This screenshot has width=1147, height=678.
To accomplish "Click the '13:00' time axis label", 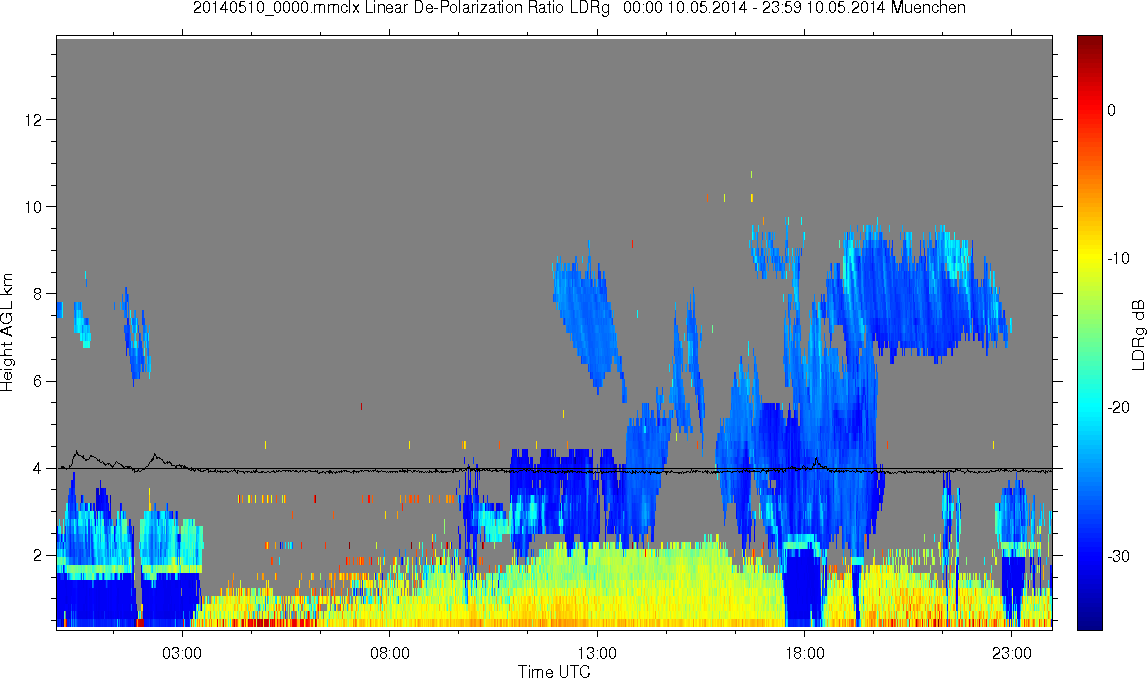I will click(x=597, y=652).
